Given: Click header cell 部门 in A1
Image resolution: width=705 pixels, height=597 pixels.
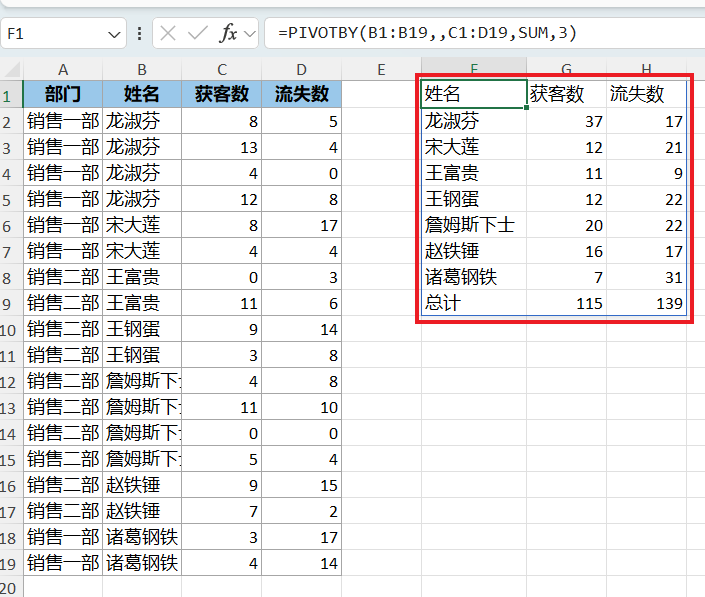Looking at the screenshot, I should (x=63, y=94).
